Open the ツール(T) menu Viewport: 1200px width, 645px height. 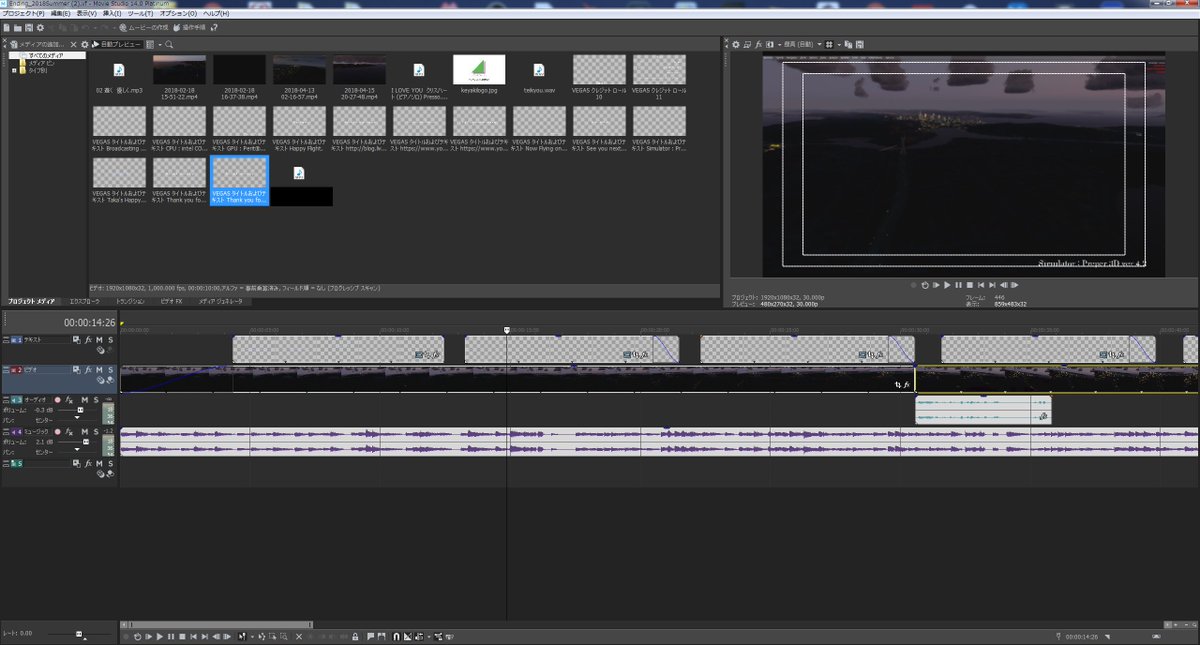[140, 14]
